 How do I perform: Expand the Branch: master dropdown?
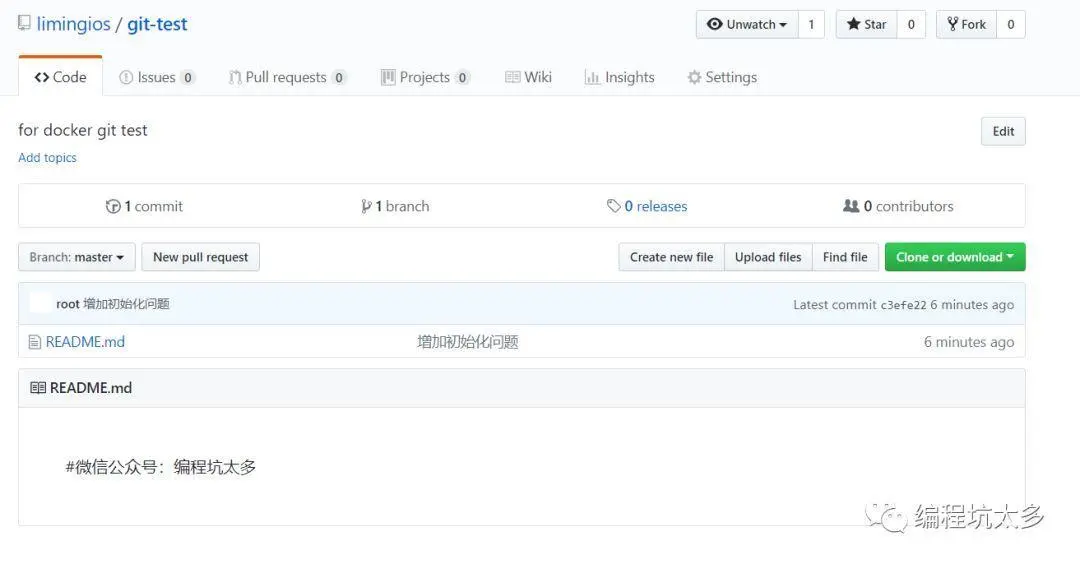[x=76, y=257]
